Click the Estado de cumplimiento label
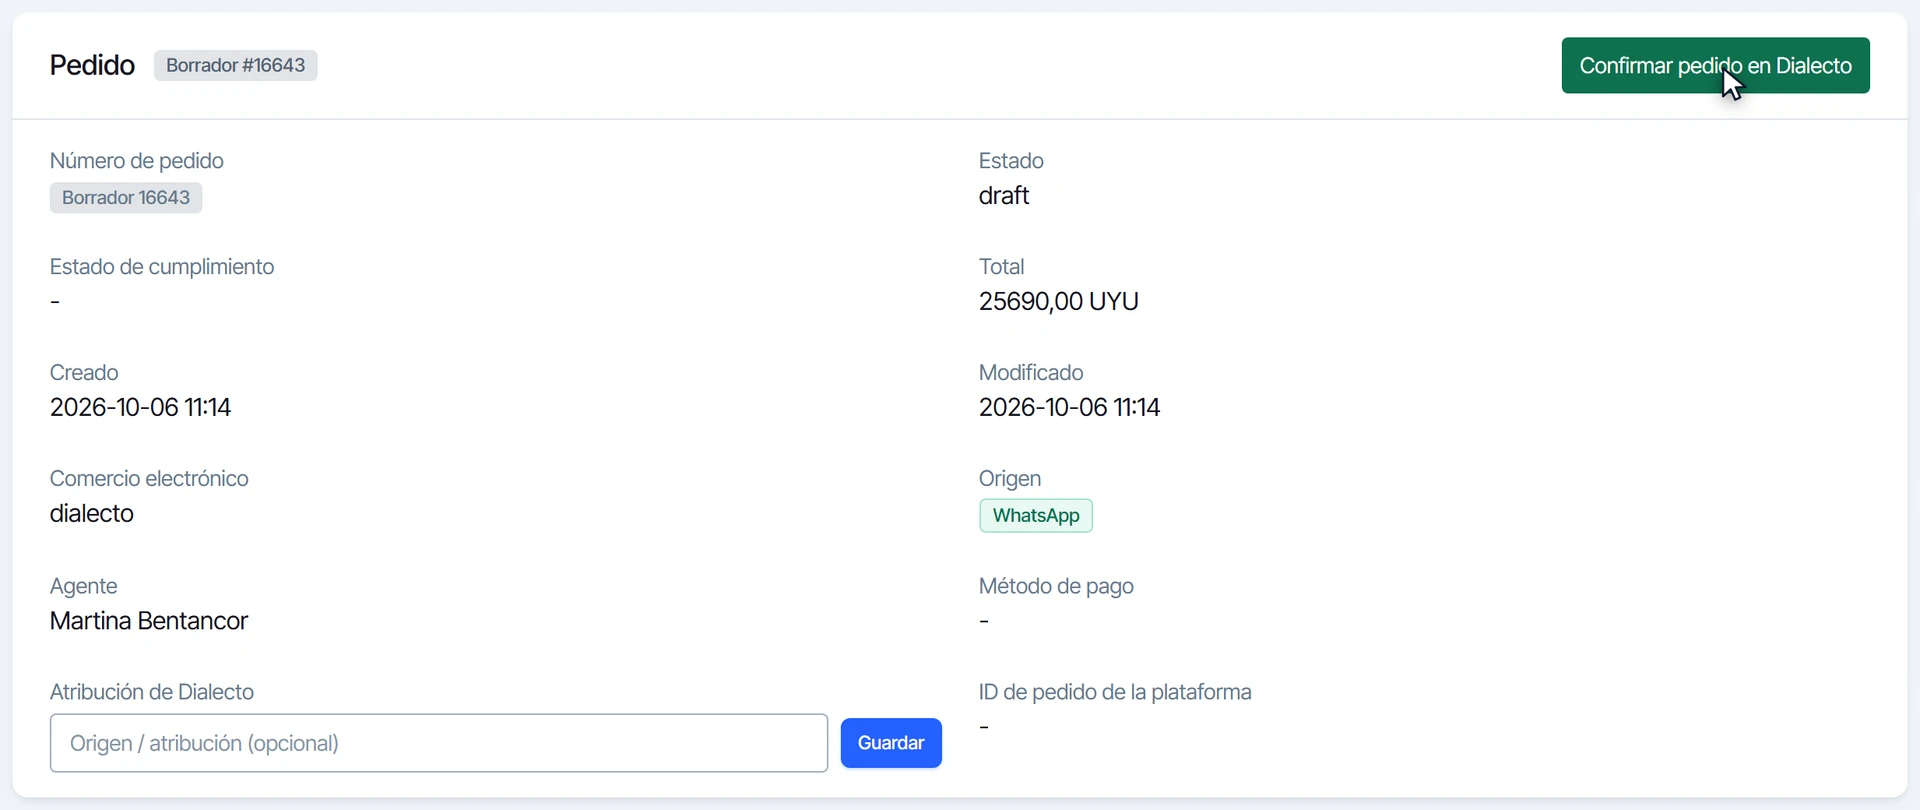 162,267
